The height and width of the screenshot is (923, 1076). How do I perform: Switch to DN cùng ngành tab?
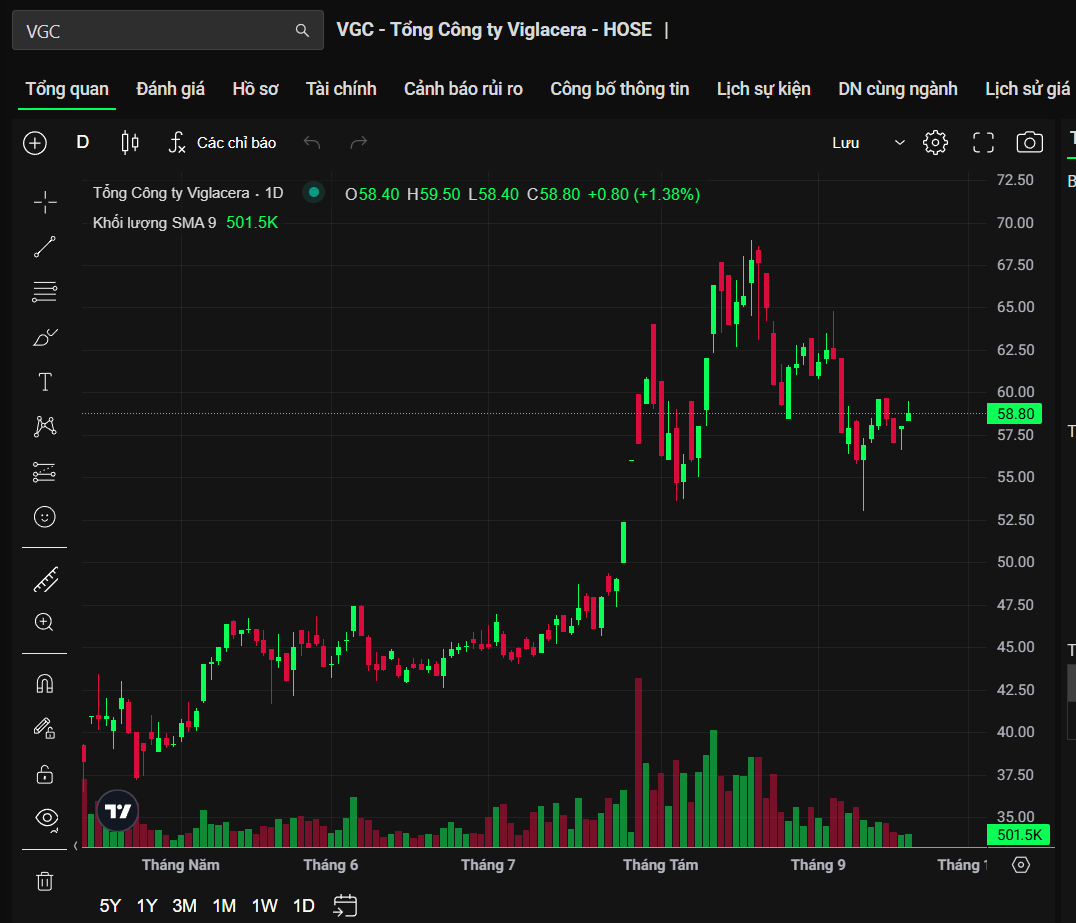(898, 89)
